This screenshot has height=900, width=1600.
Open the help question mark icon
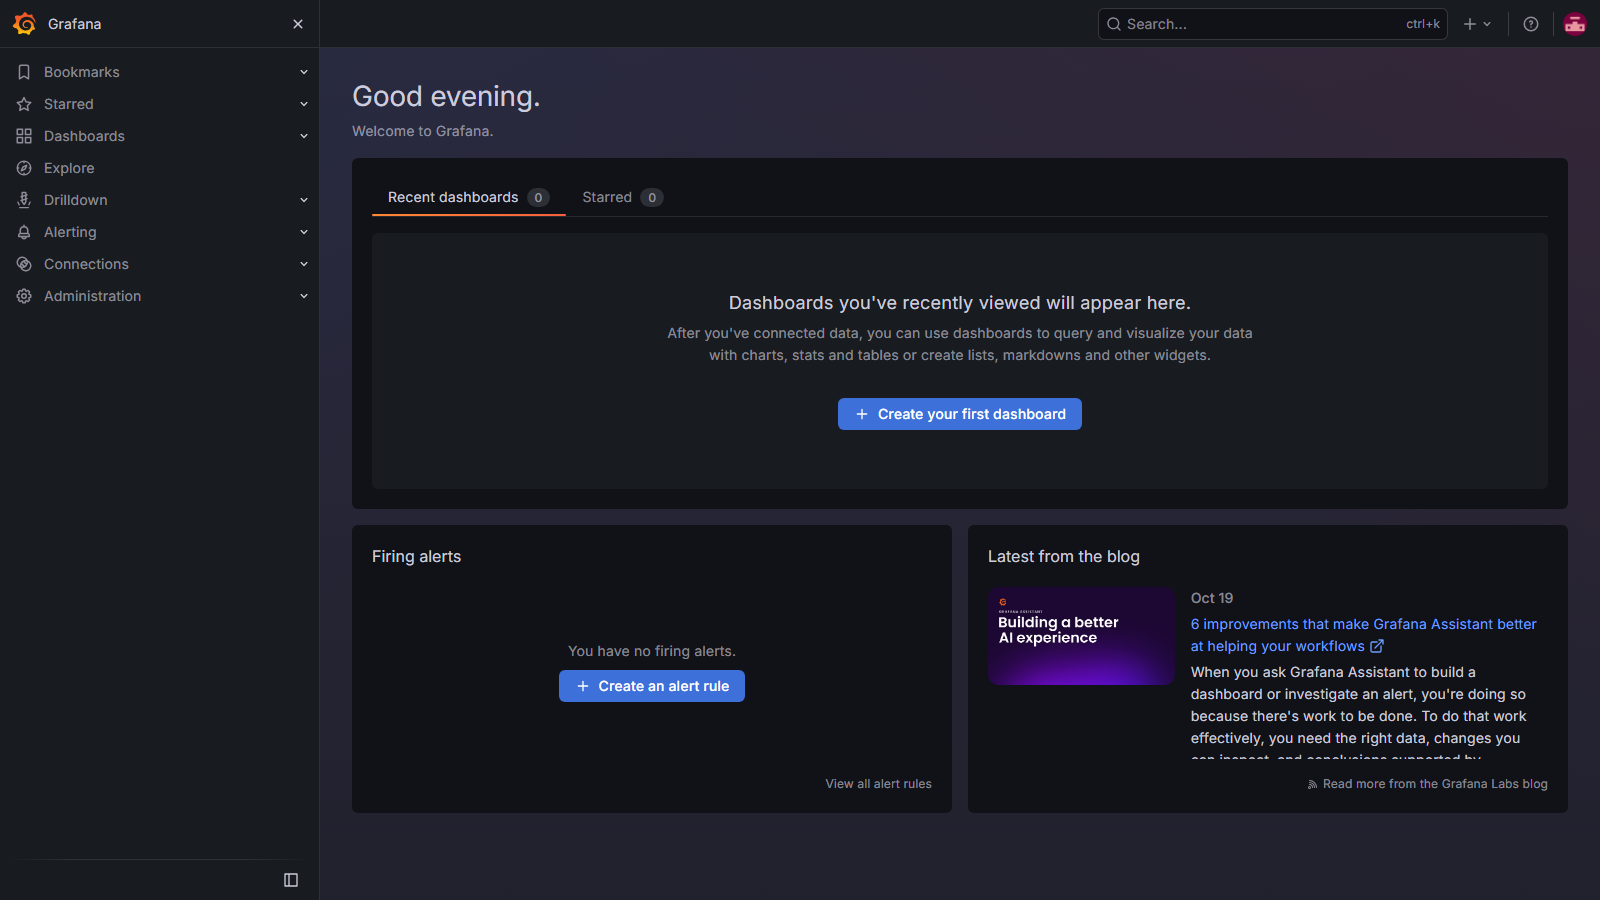1531,24
